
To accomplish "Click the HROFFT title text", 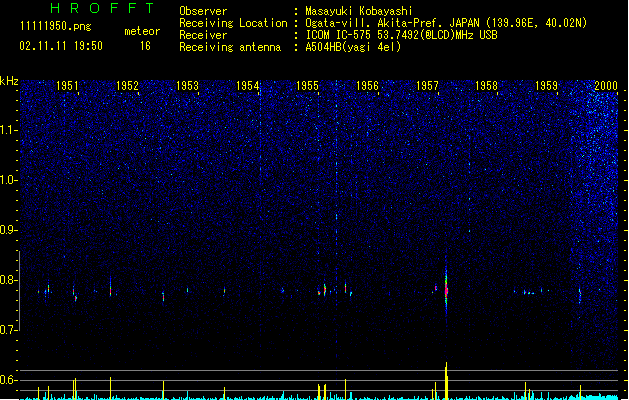I will pos(103,8).
